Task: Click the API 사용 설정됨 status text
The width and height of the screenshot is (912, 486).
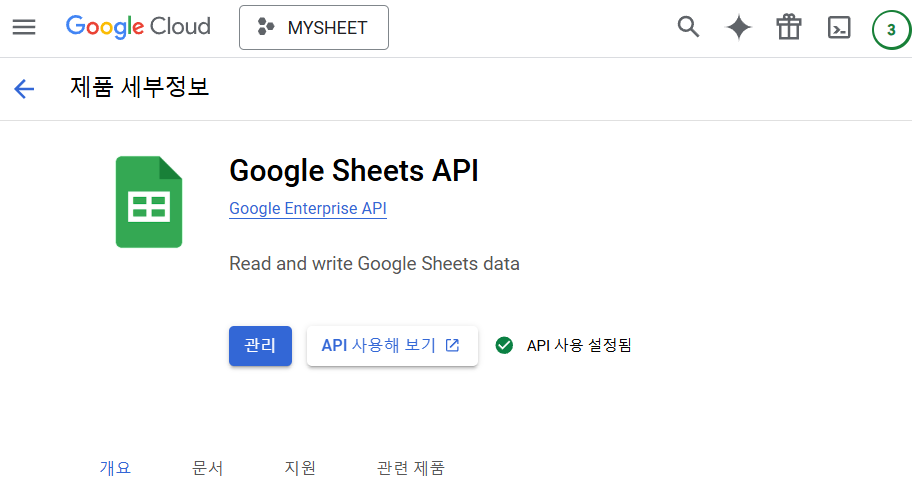Action: click(x=579, y=345)
